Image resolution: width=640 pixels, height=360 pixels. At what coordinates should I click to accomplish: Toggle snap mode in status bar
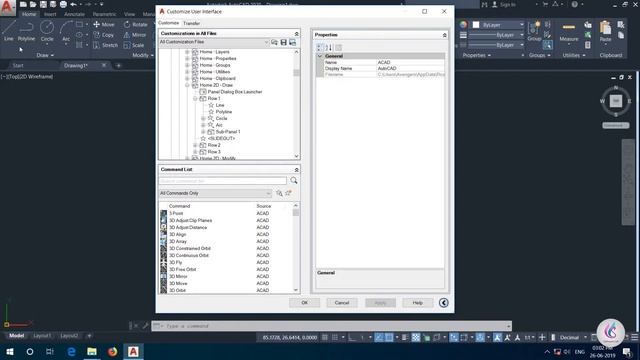click(335, 337)
